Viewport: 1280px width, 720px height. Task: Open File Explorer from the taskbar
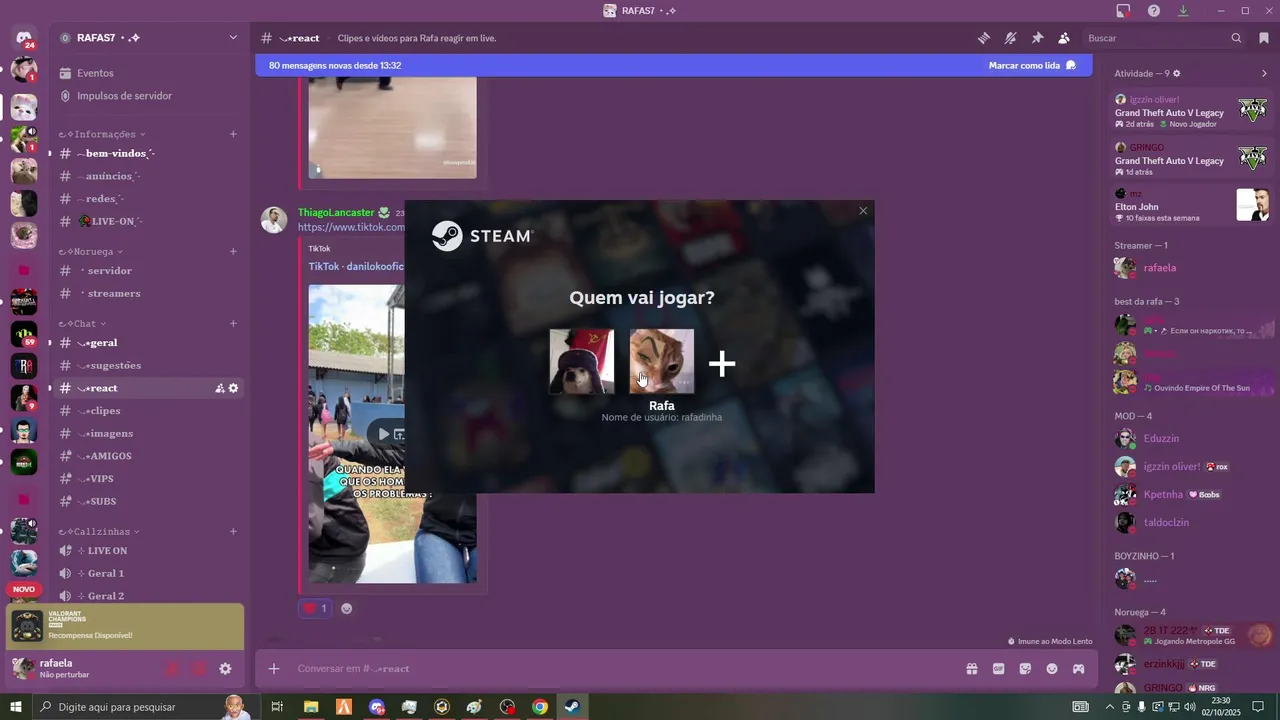[x=311, y=707]
